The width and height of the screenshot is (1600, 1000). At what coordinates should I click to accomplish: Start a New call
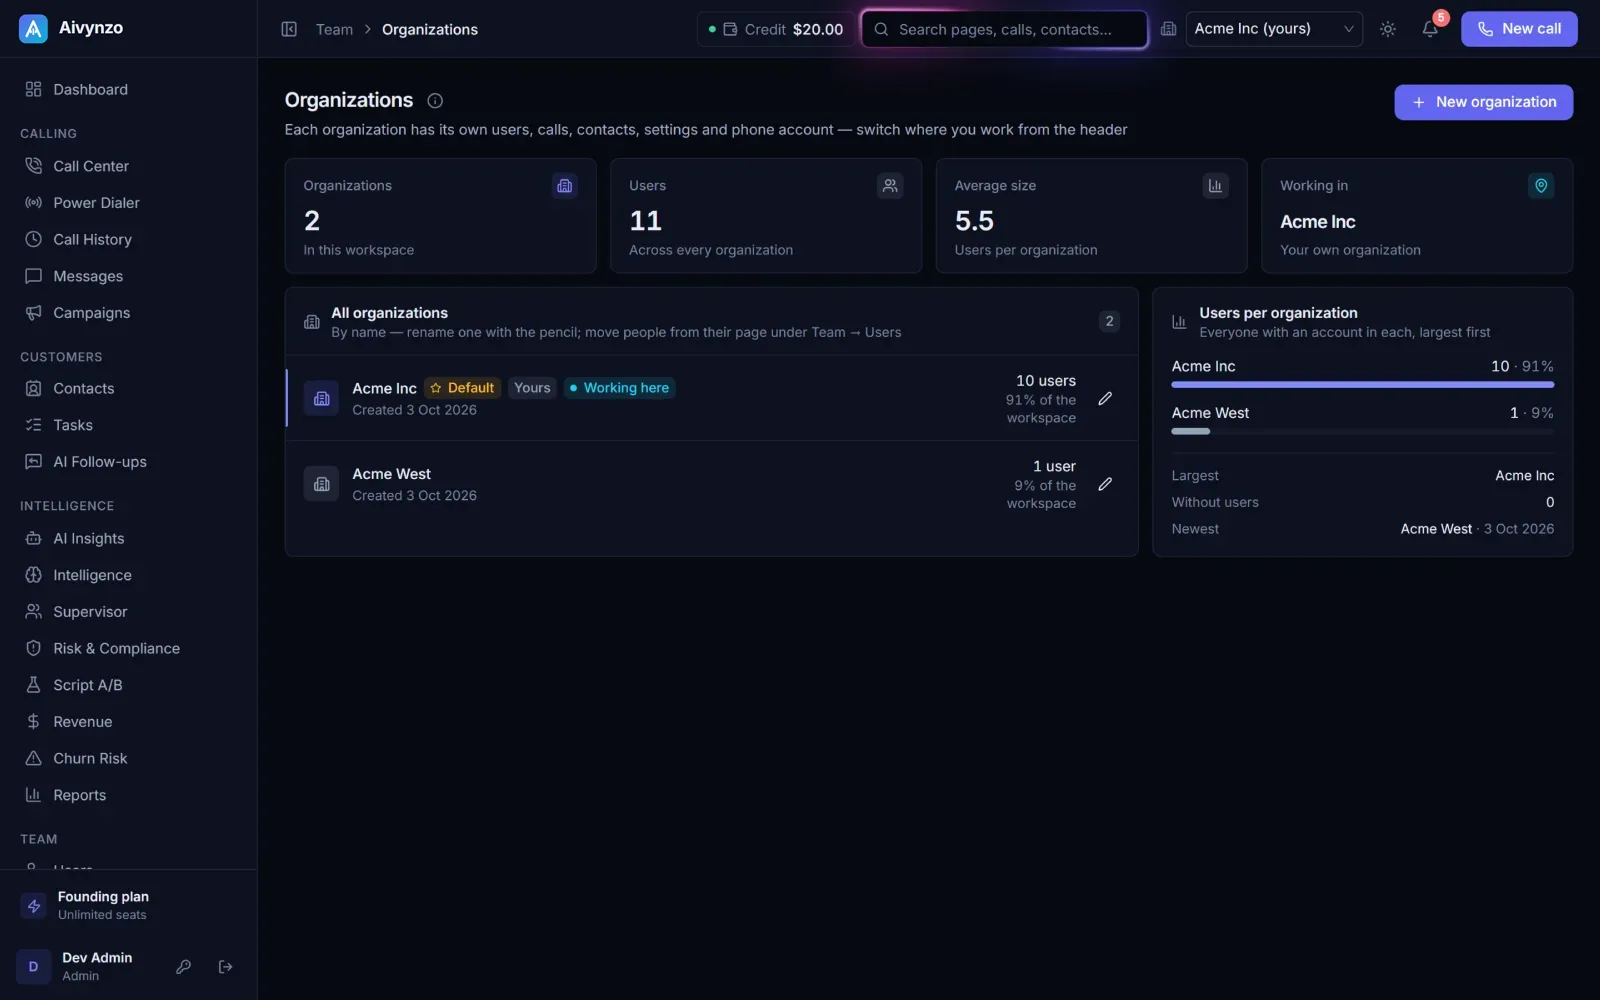1518,29
